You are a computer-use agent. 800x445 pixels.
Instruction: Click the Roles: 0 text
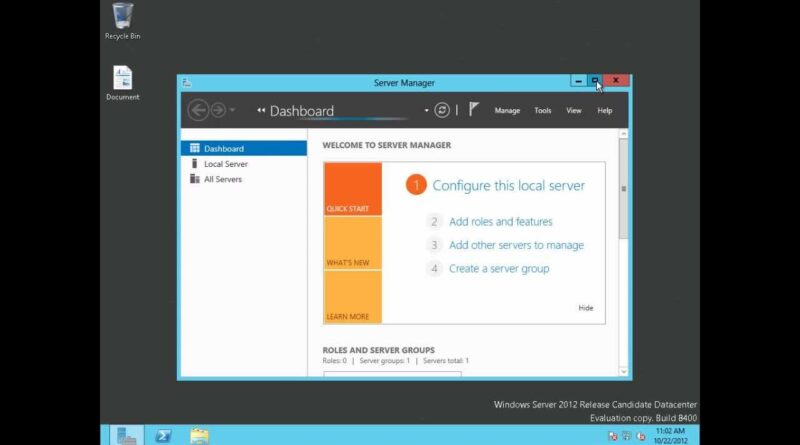334,361
